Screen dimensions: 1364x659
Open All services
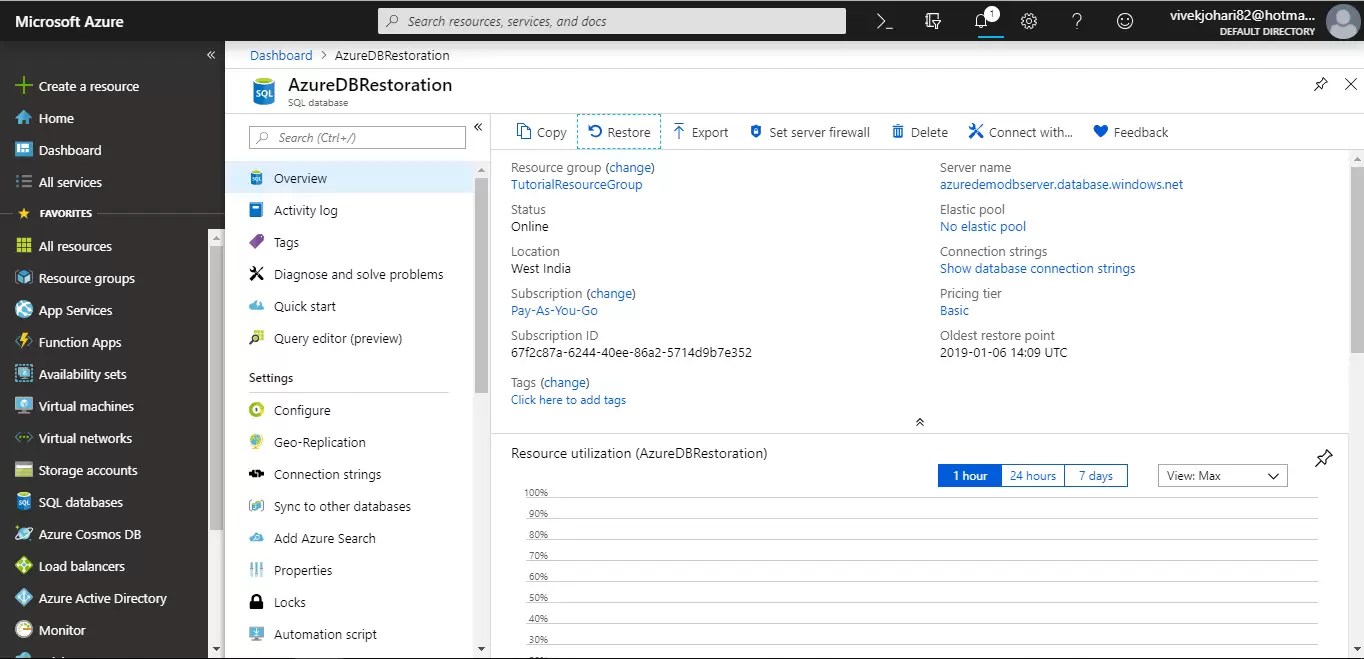pos(59,182)
